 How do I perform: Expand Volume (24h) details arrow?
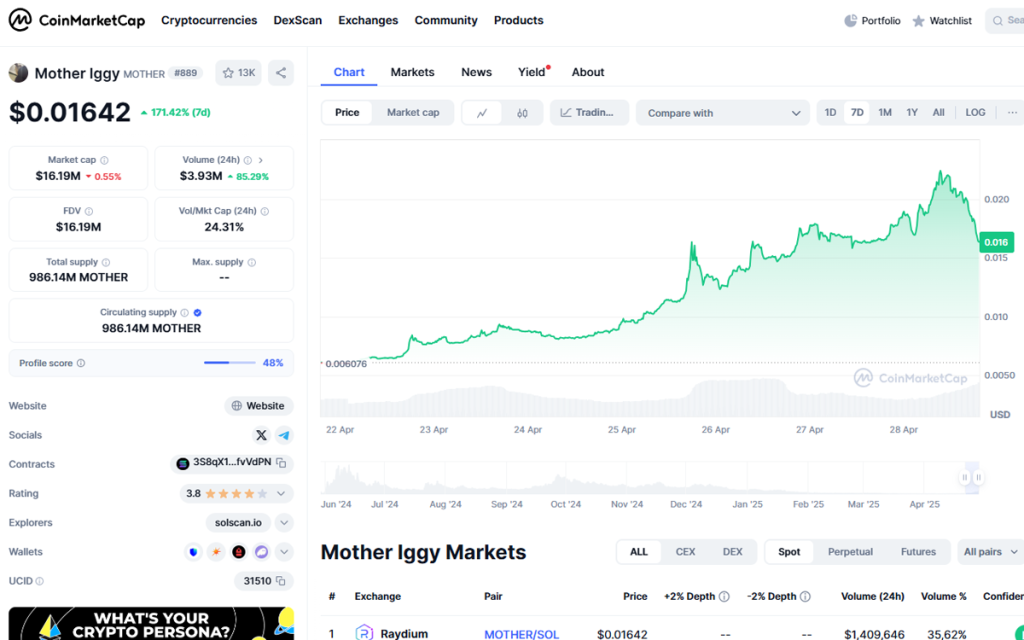[261, 160]
